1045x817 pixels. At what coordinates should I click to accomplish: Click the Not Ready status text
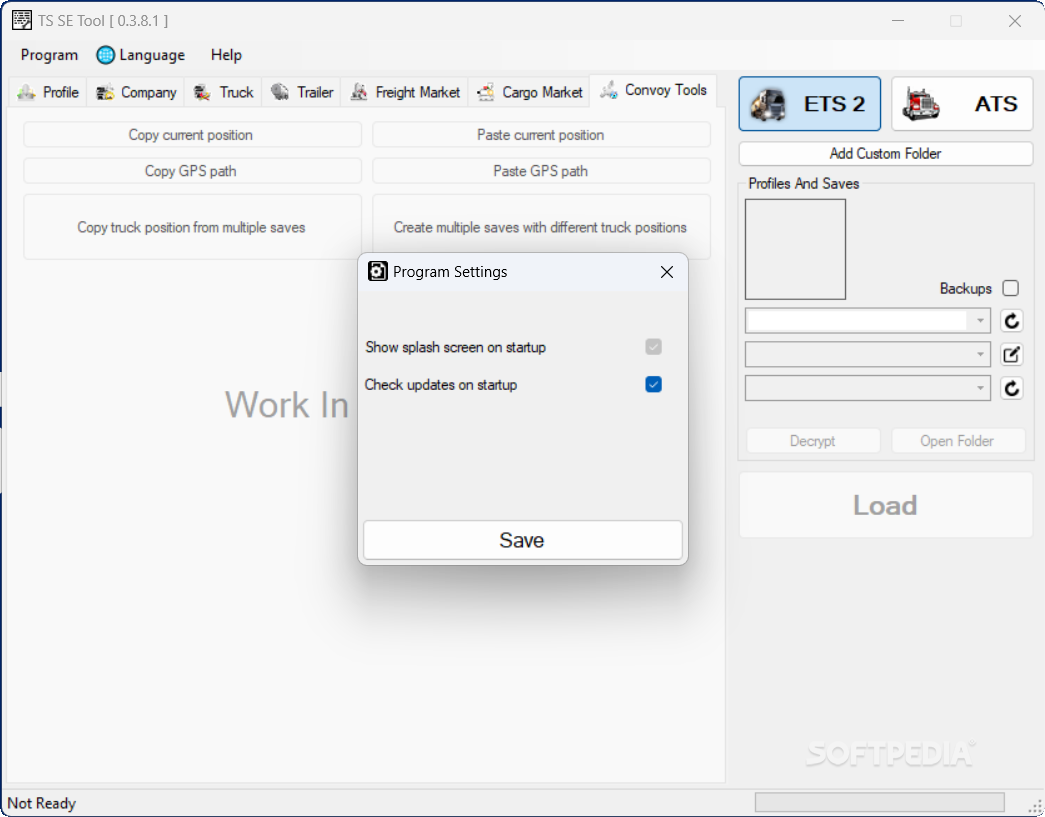tap(41, 803)
